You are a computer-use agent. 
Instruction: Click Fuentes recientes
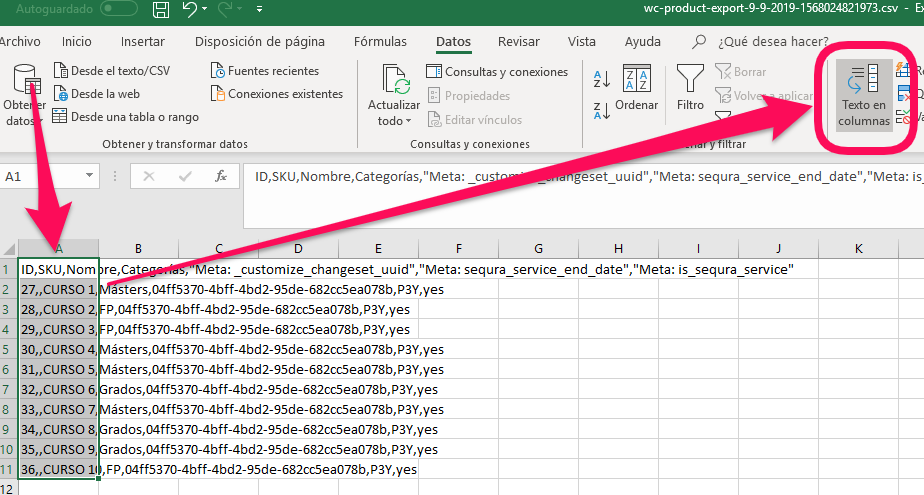click(265, 71)
